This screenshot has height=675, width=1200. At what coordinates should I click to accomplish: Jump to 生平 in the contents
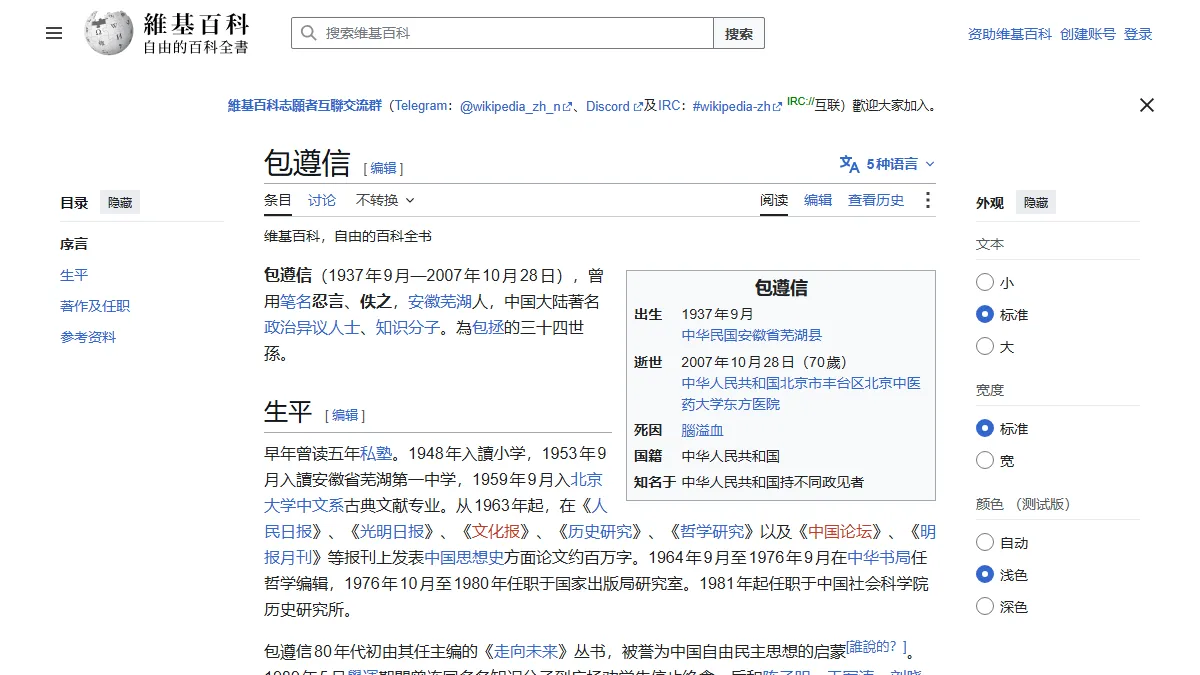tap(74, 275)
